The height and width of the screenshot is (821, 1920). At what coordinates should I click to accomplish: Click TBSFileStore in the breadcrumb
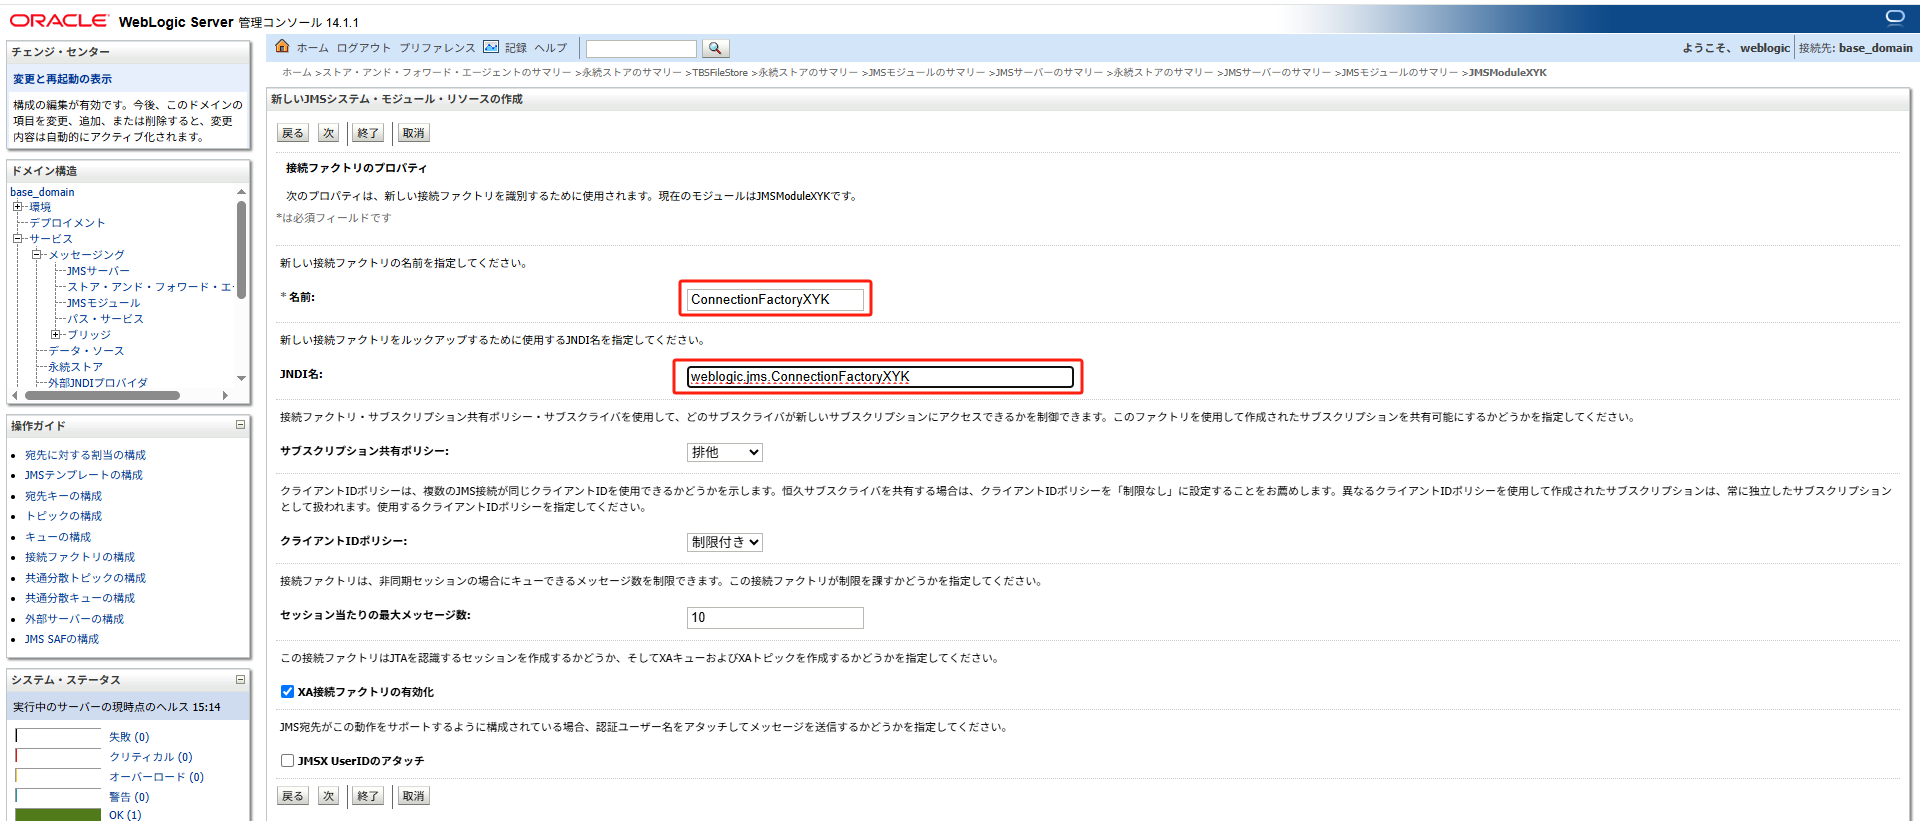720,73
